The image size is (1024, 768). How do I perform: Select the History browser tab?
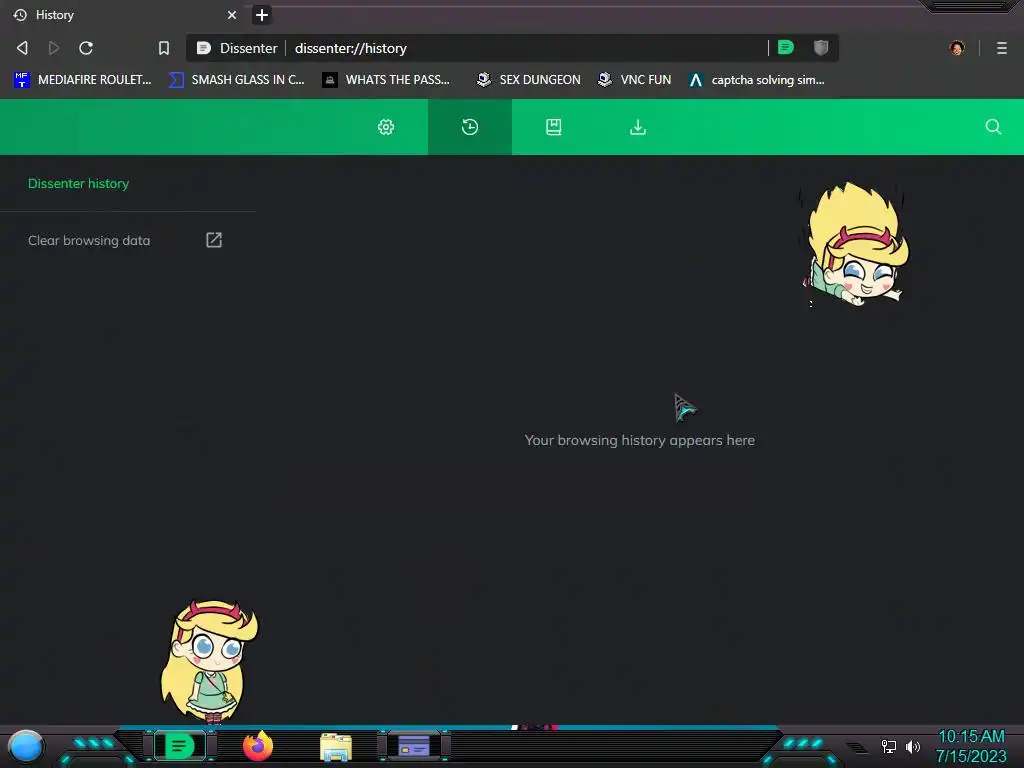(124, 14)
